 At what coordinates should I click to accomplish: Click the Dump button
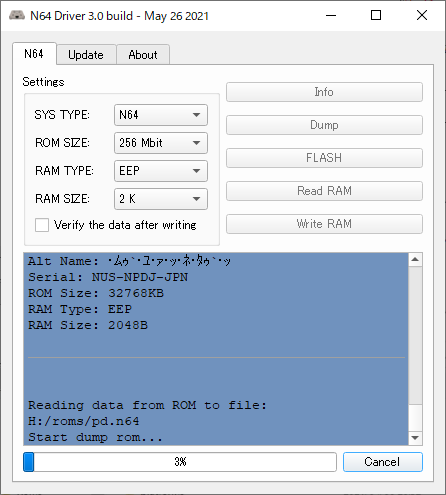[324, 125]
